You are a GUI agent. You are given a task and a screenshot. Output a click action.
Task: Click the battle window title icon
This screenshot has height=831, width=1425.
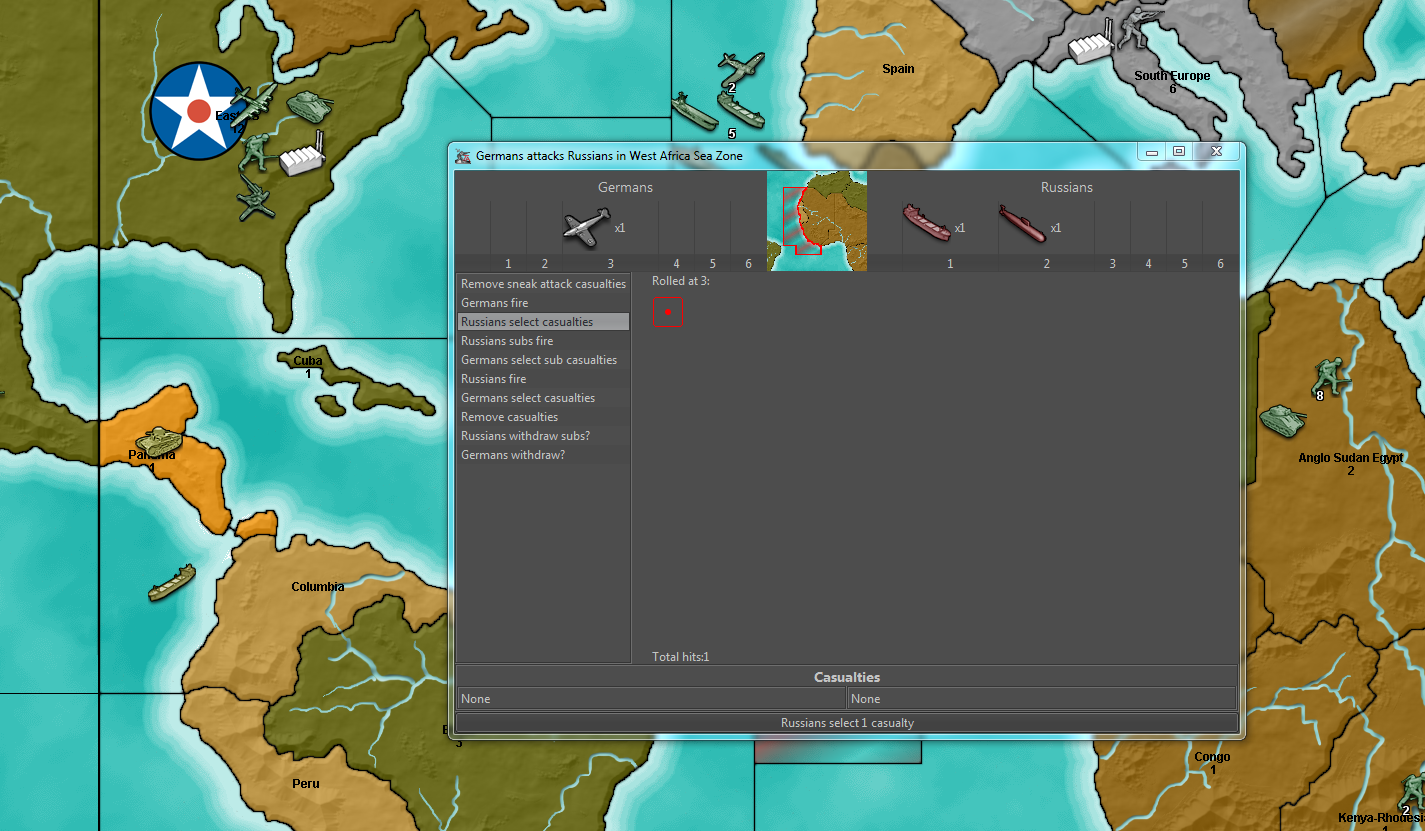[463, 155]
